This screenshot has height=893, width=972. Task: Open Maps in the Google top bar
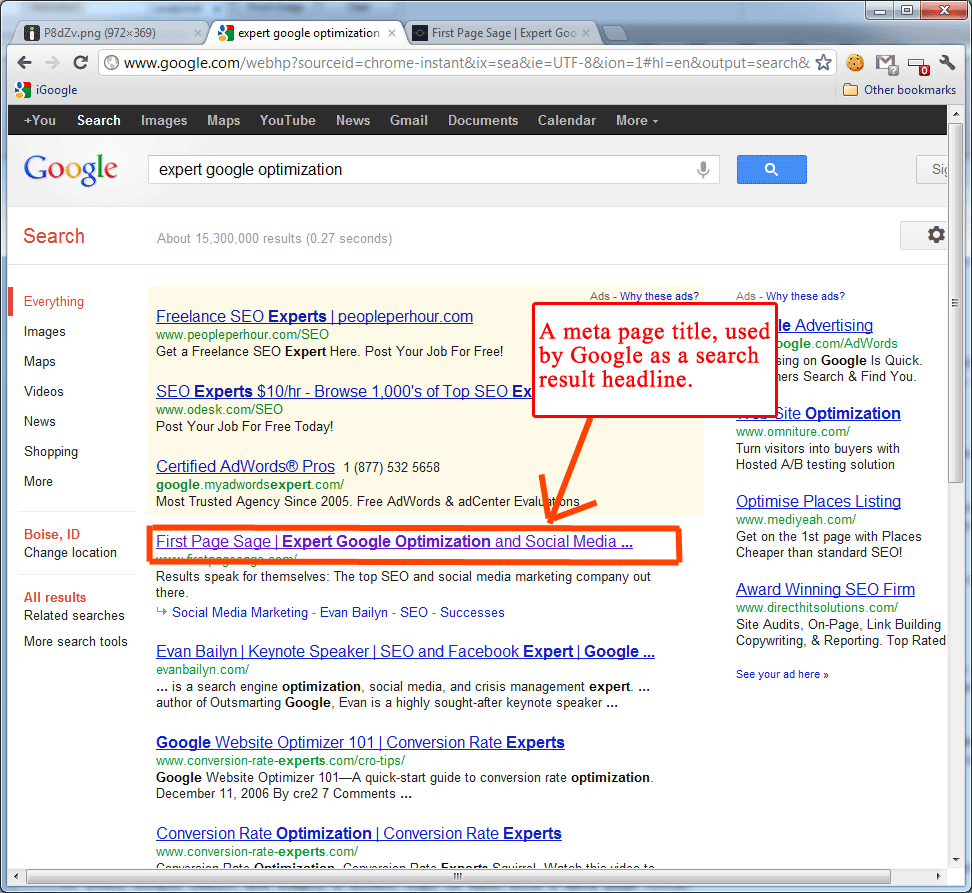tap(223, 120)
